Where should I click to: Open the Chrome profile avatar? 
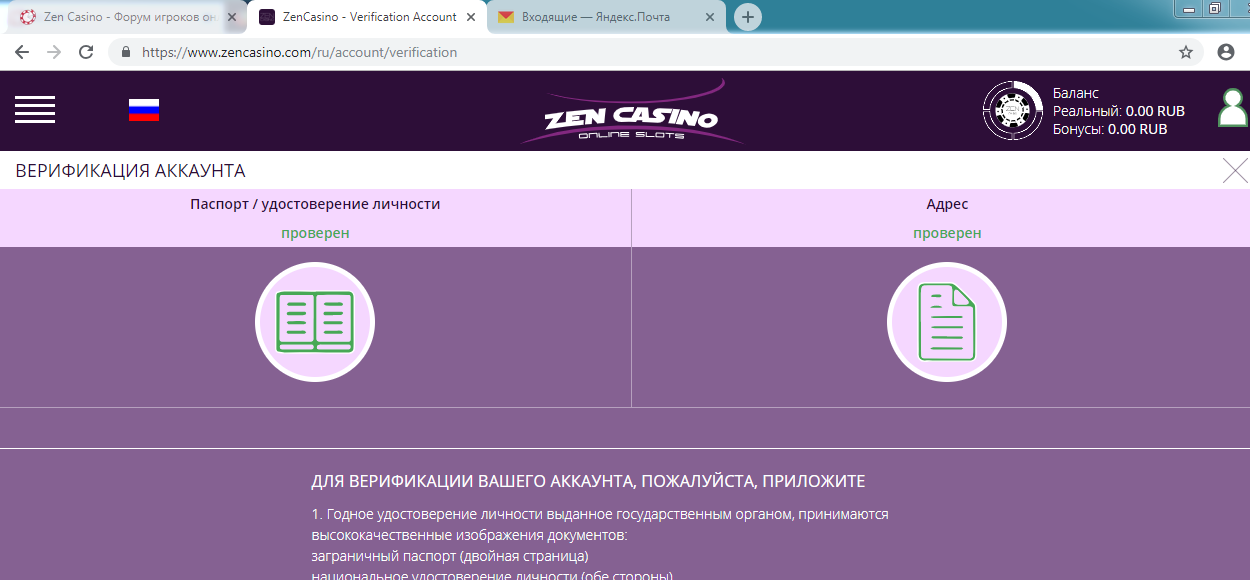coord(1226,52)
